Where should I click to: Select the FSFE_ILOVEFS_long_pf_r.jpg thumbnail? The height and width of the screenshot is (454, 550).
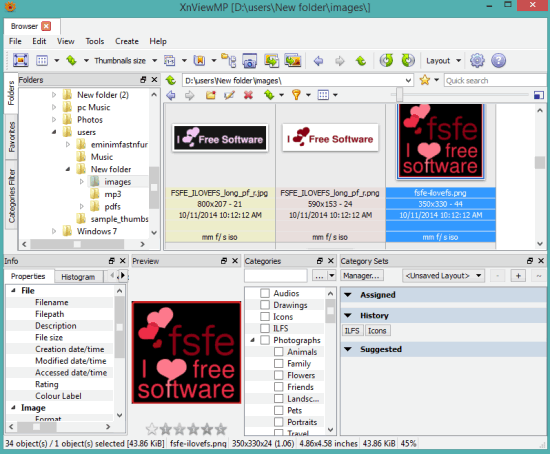(220, 139)
